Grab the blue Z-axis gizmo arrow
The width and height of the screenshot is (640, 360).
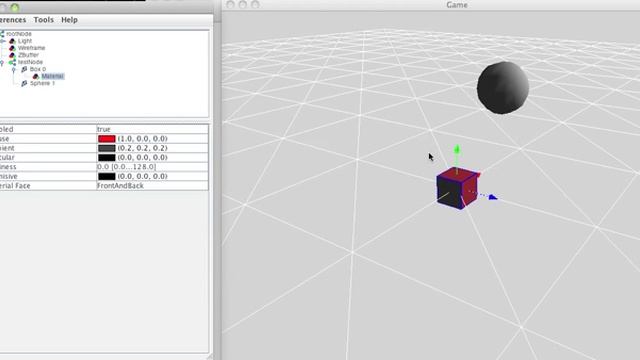click(493, 197)
